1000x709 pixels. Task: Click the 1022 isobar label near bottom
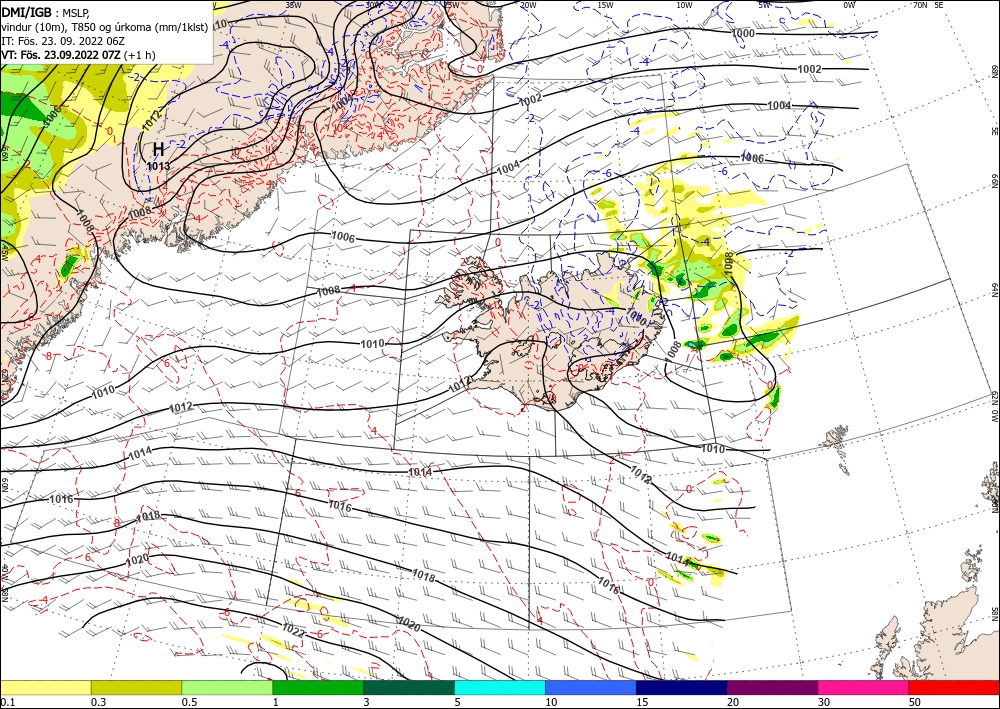click(293, 631)
